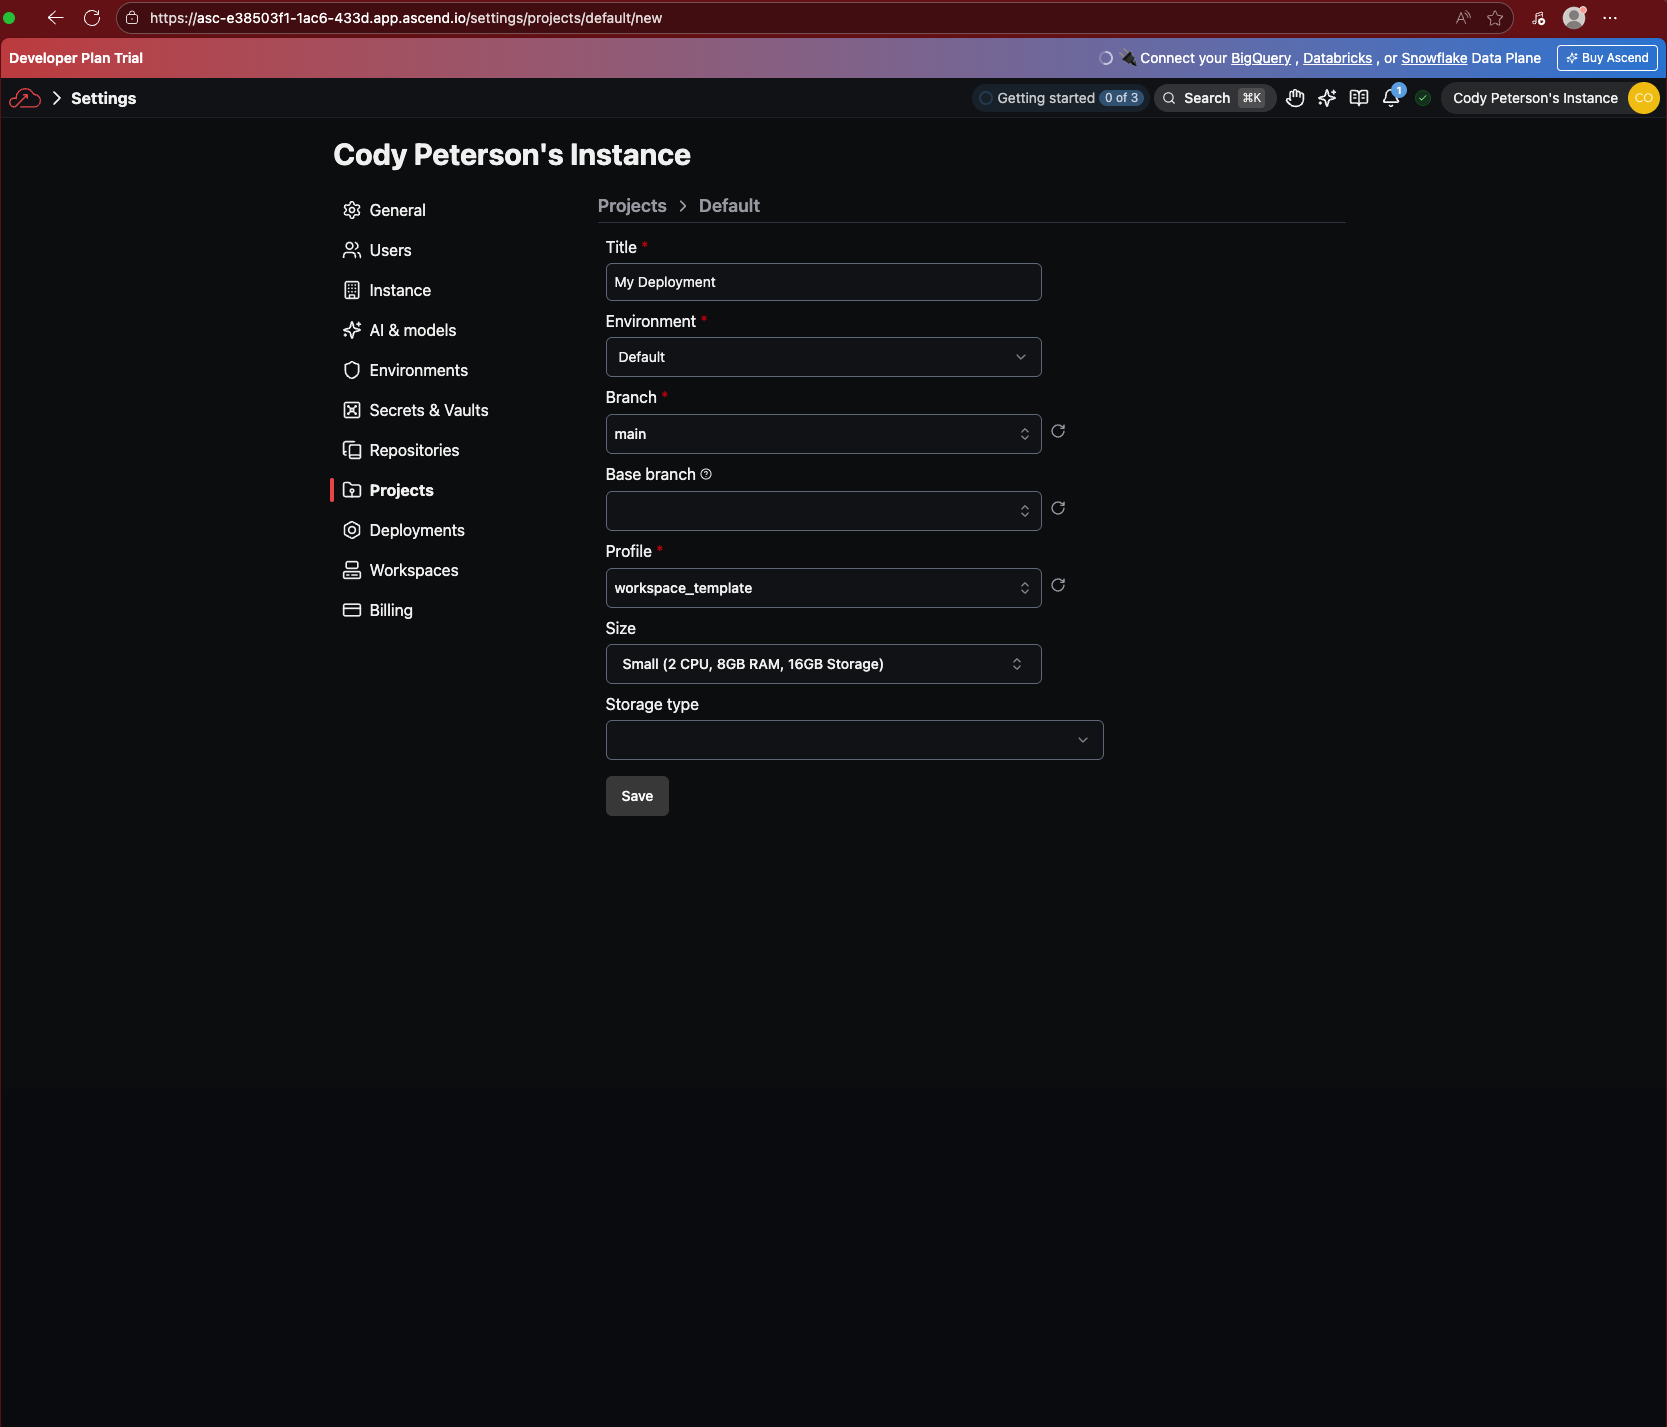
Task: Click the Projects breadcrumb
Action: pyautogui.click(x=632, y=206)
